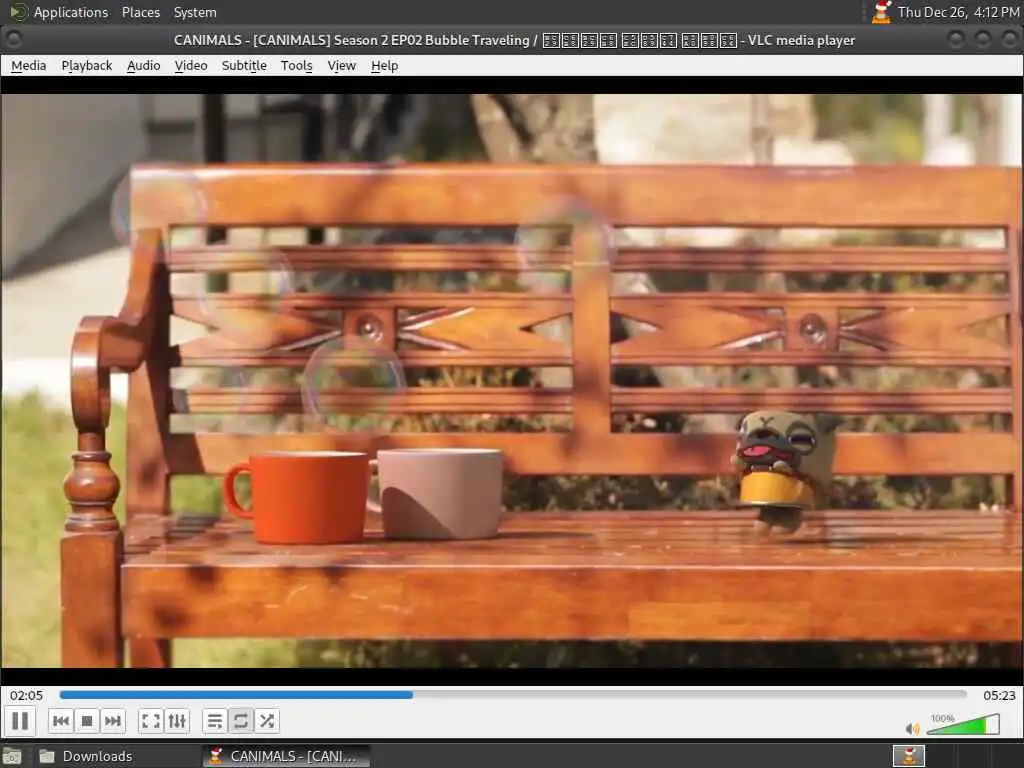Seek within the playback progress bar
The image size is (1024, 768).
click(513, 695)
